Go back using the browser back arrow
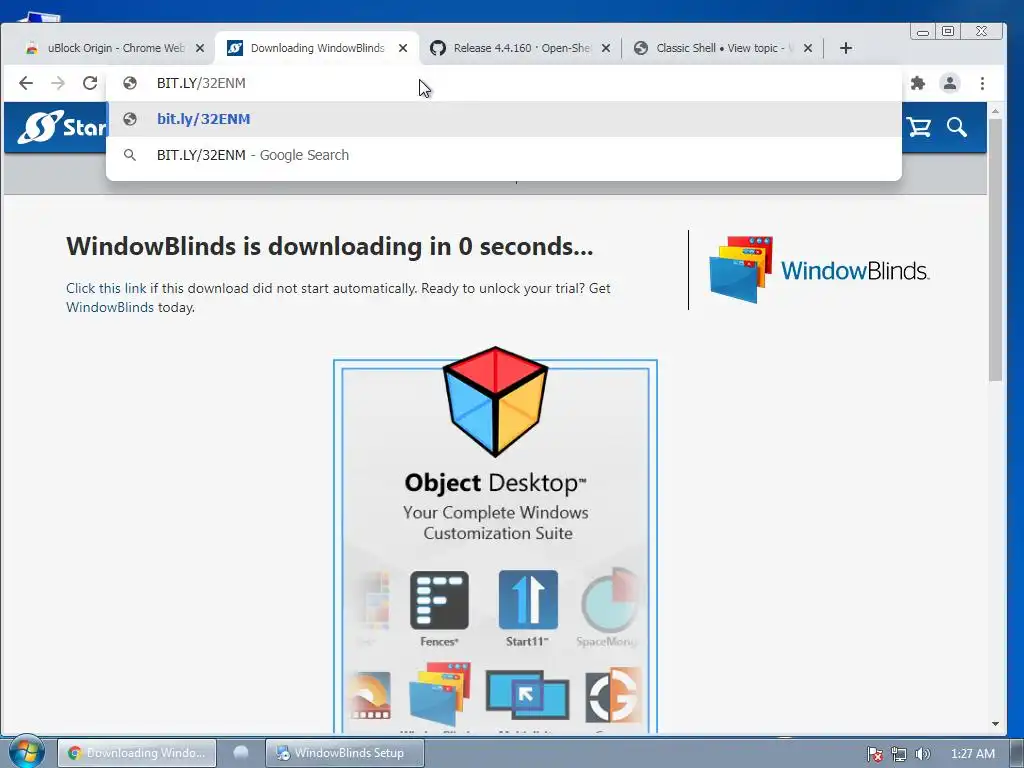1024x768 pixels. (25, 83)
